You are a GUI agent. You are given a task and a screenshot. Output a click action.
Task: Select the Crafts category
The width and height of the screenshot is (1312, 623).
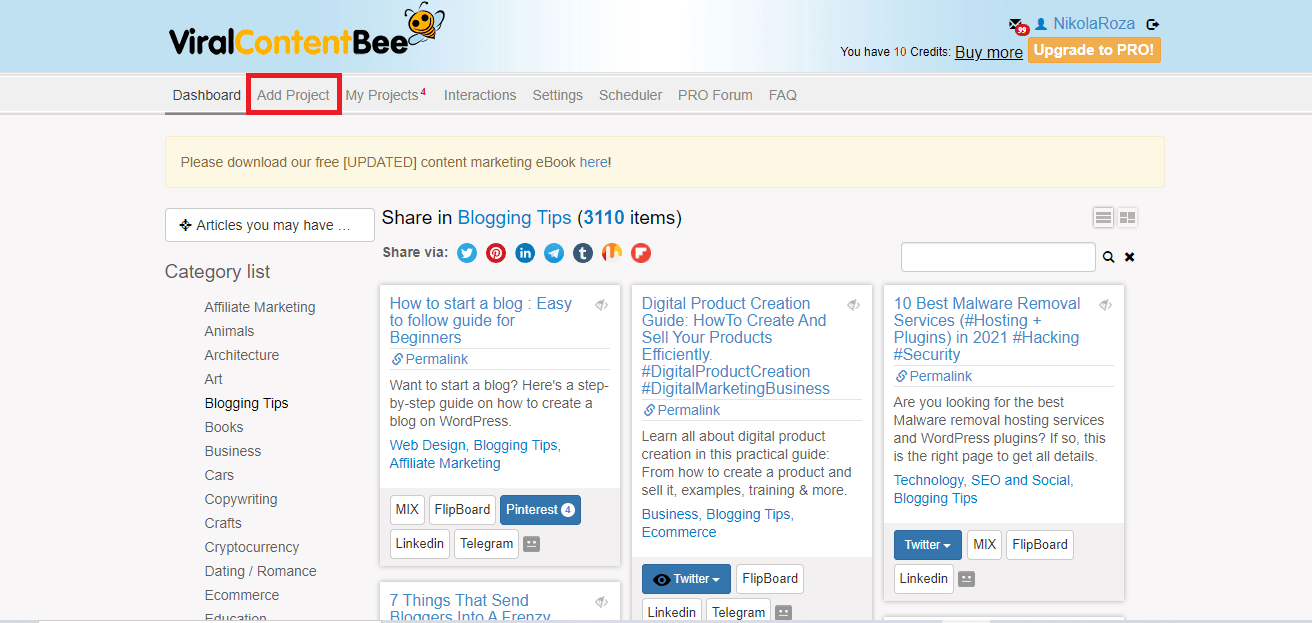[x=223, y=523]
